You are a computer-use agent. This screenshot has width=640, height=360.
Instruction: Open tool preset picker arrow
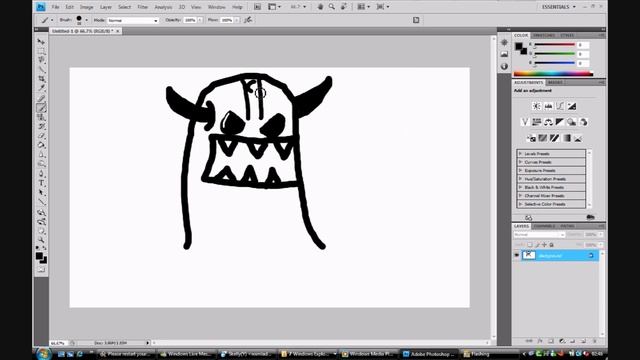[x=52, y=20]
